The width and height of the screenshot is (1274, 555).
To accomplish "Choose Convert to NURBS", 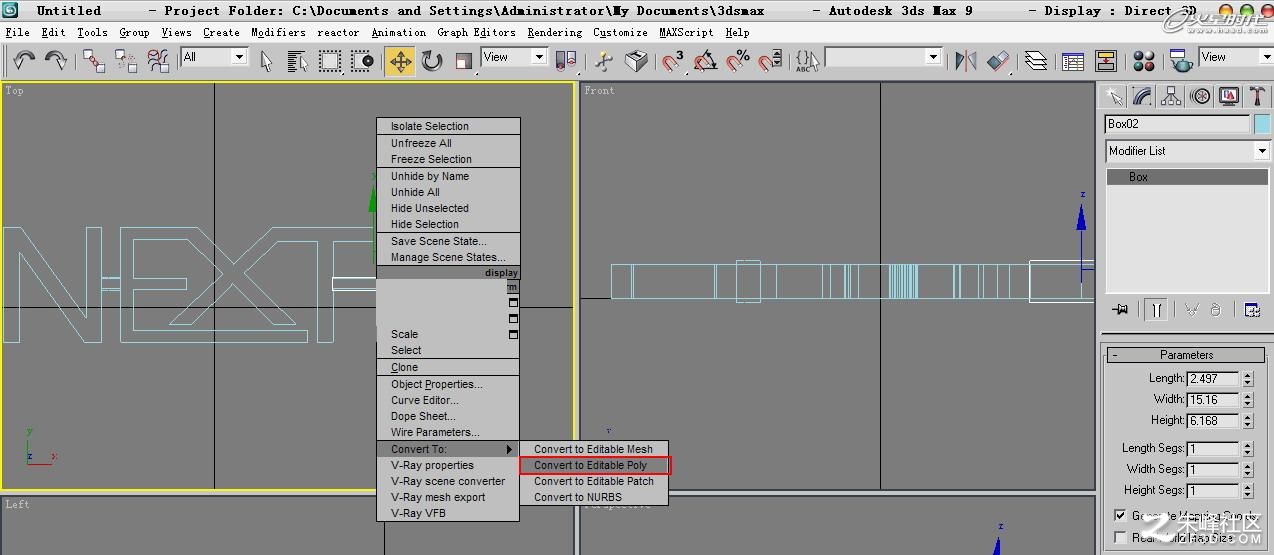I will pyautogui.click(x=594, y=497).
